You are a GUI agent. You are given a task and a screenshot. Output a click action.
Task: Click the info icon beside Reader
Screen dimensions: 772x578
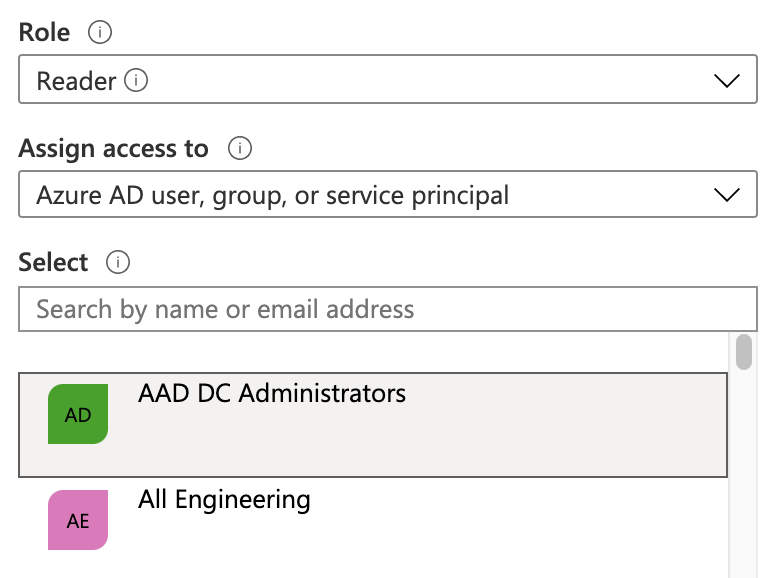point(138,80)
